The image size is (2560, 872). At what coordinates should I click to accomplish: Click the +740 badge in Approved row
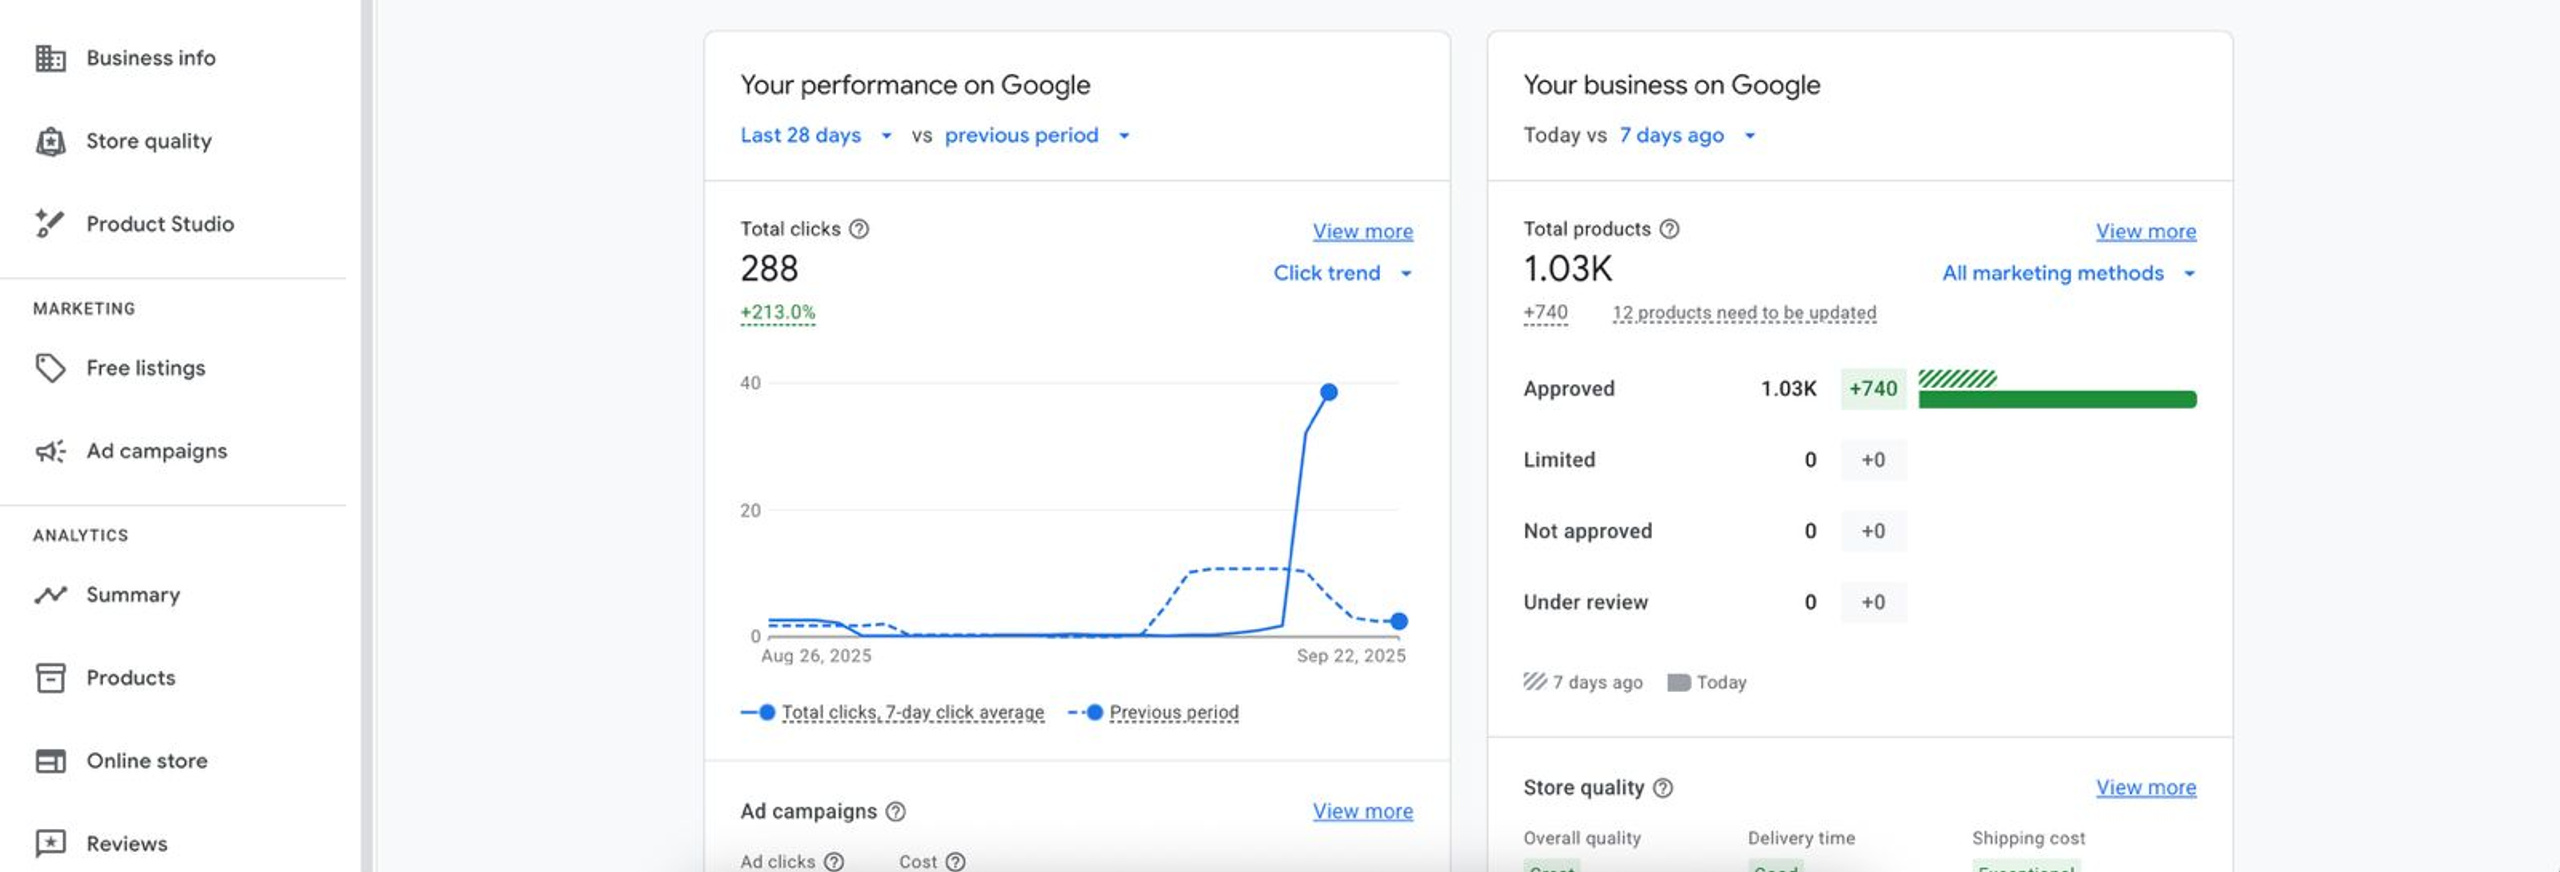(1872, 389)
